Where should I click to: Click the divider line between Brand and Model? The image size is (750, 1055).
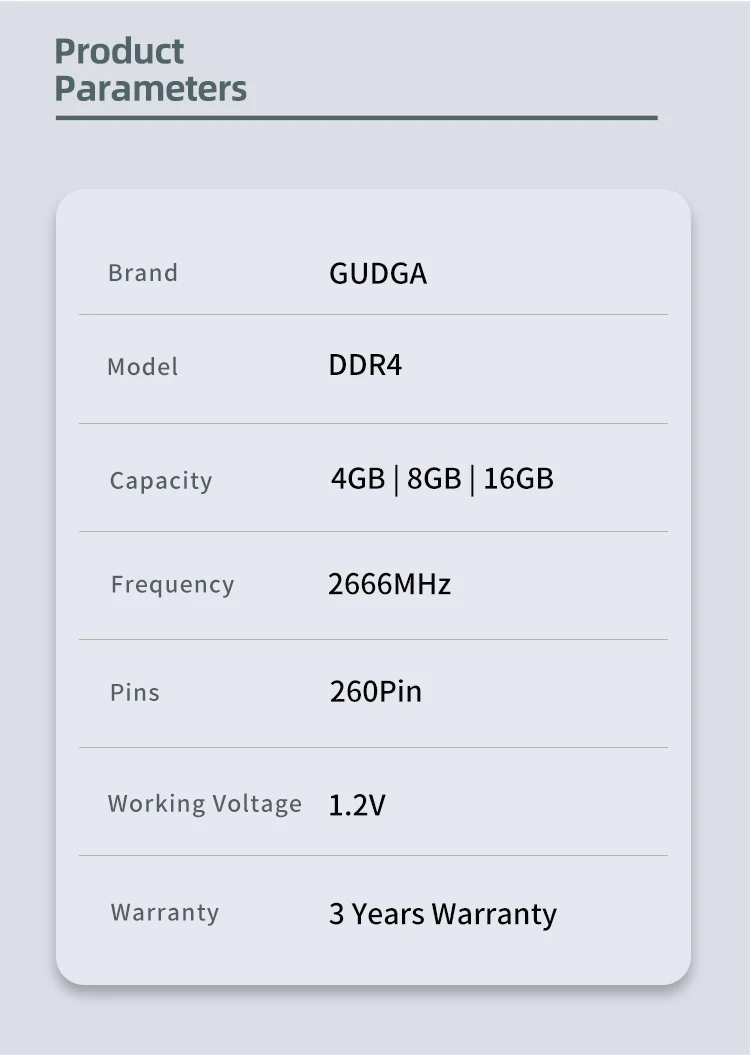(x=373, y=315)
